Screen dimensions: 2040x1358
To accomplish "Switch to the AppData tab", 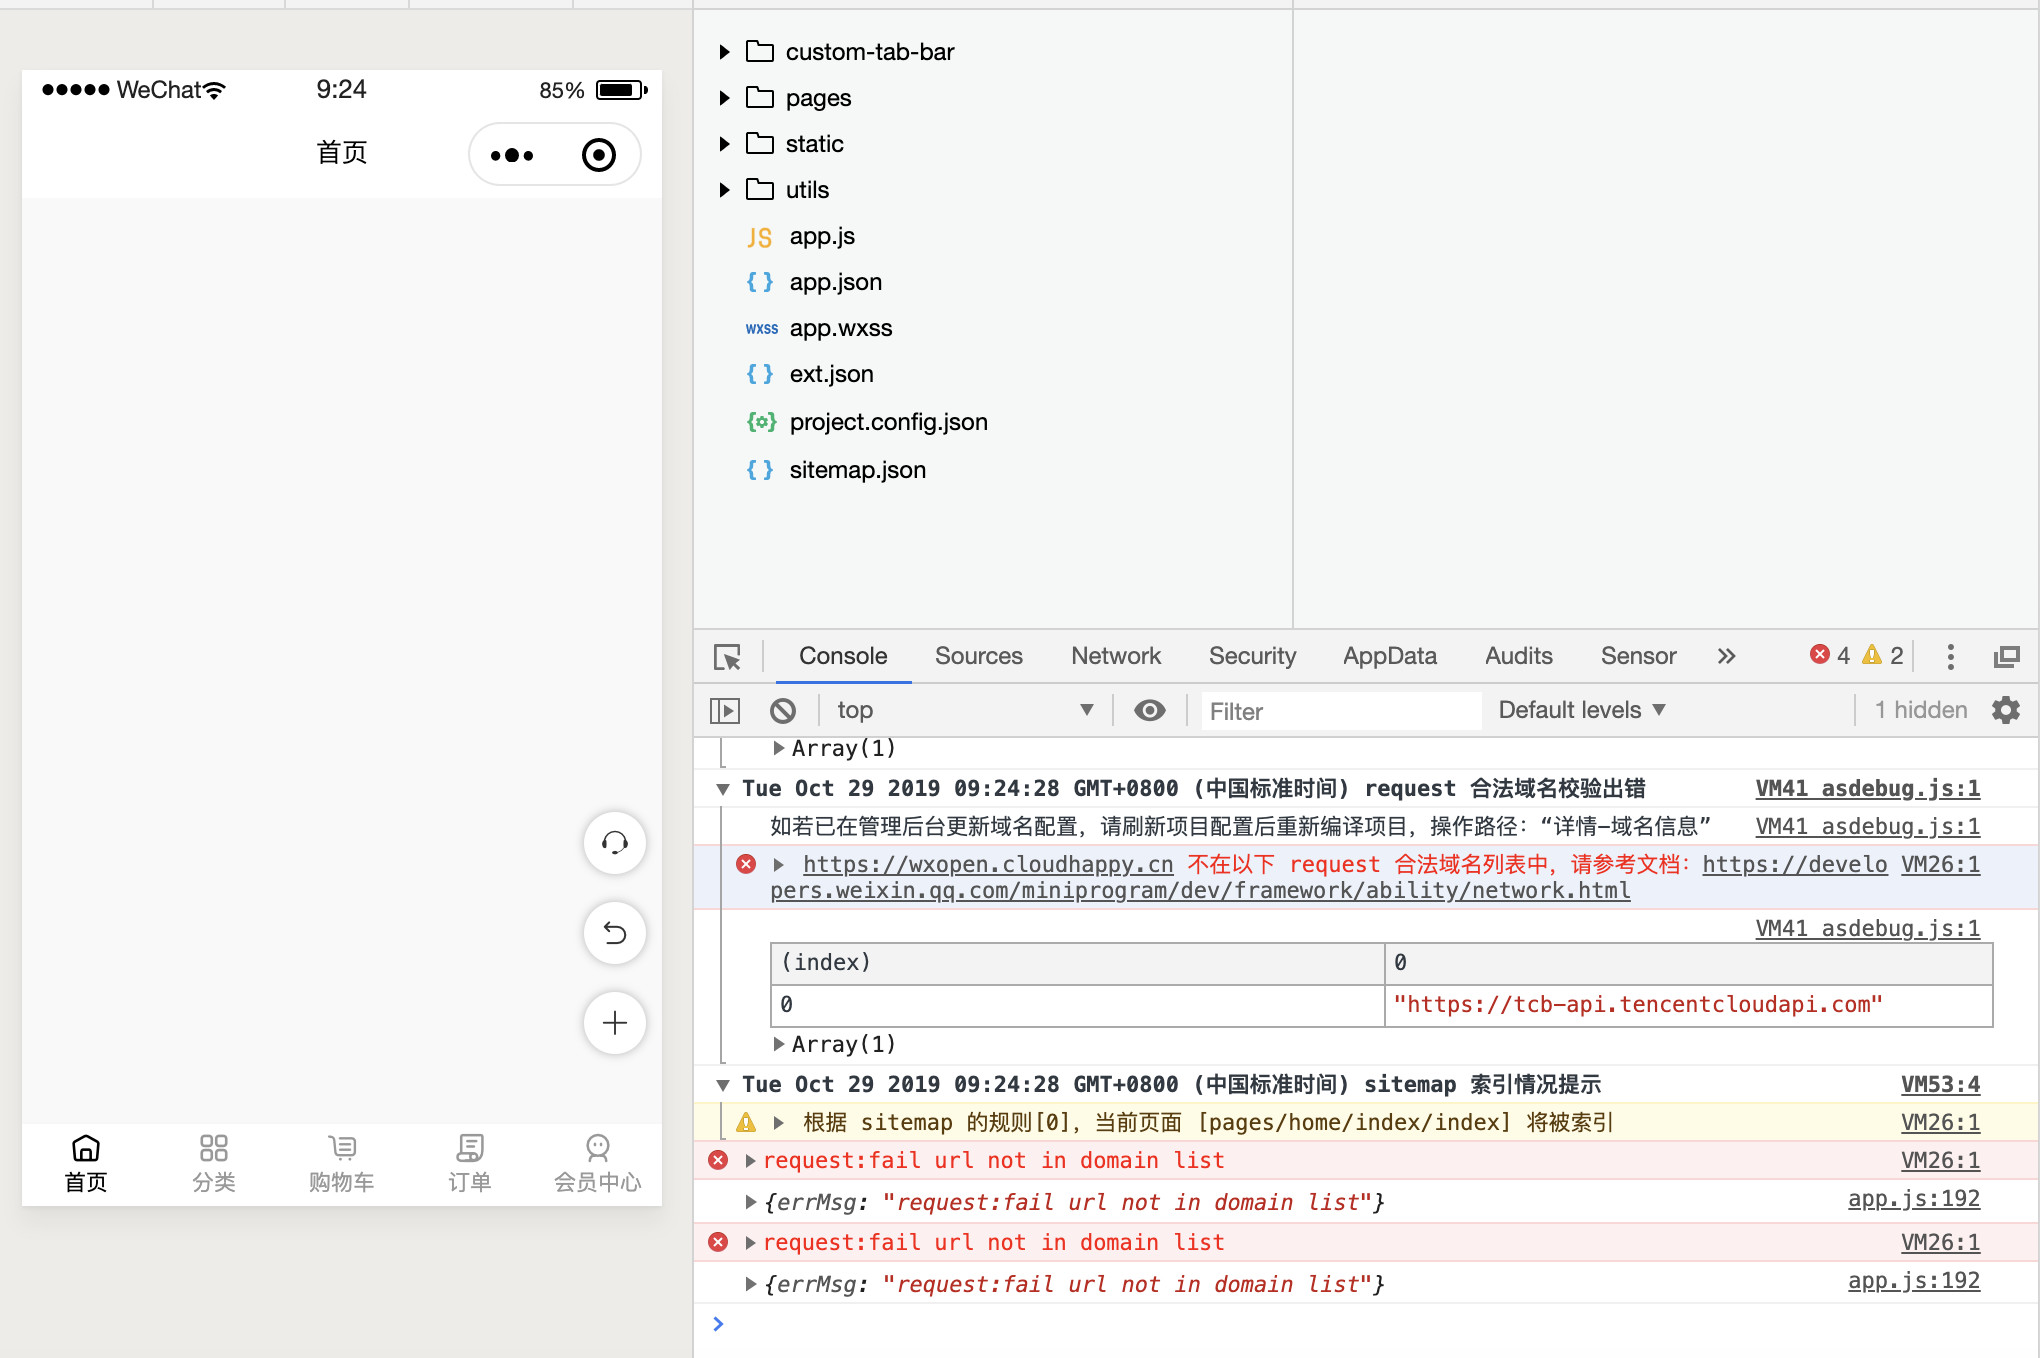I will click(1389, 656).
